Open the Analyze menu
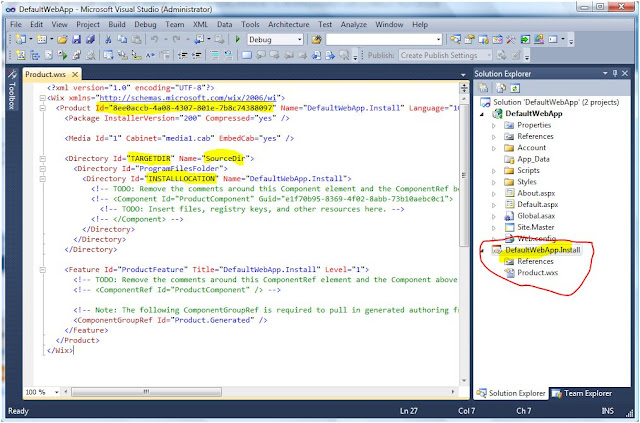 [x=354, y=24]
